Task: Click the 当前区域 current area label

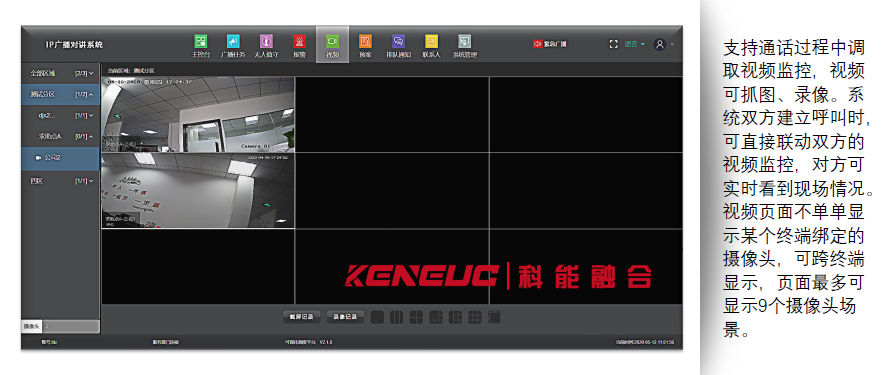Action: pyautogui.click(x=131, y=71)
